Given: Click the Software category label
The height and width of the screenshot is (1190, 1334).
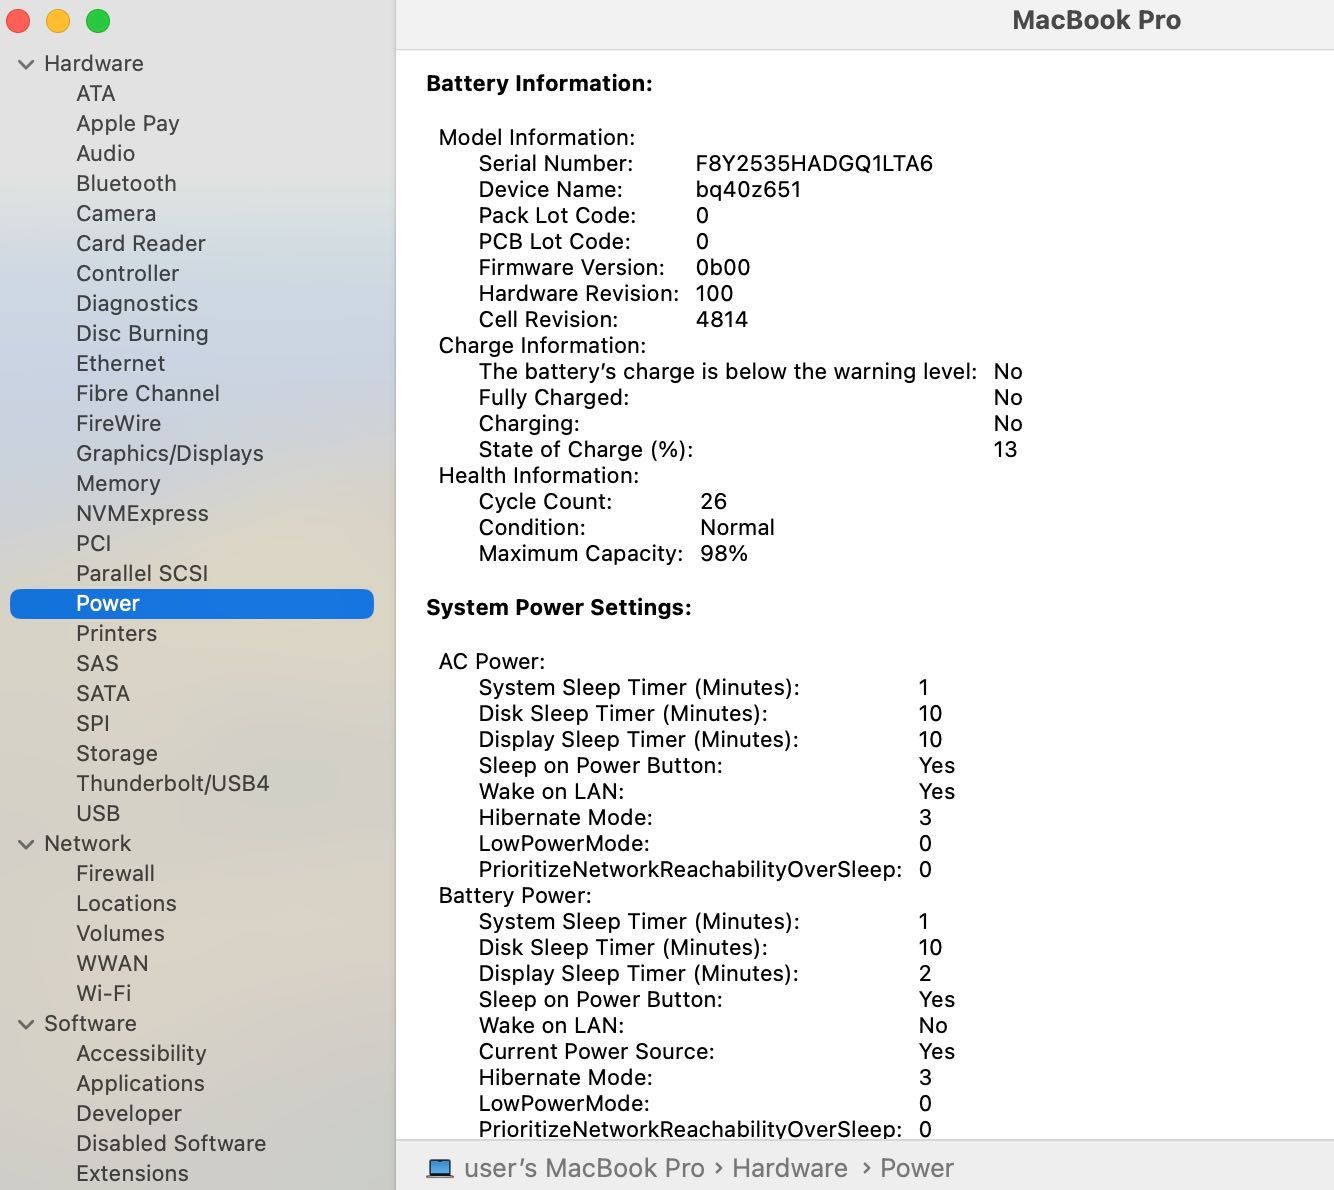Looking at the screenshot, I should point(90,1023).
